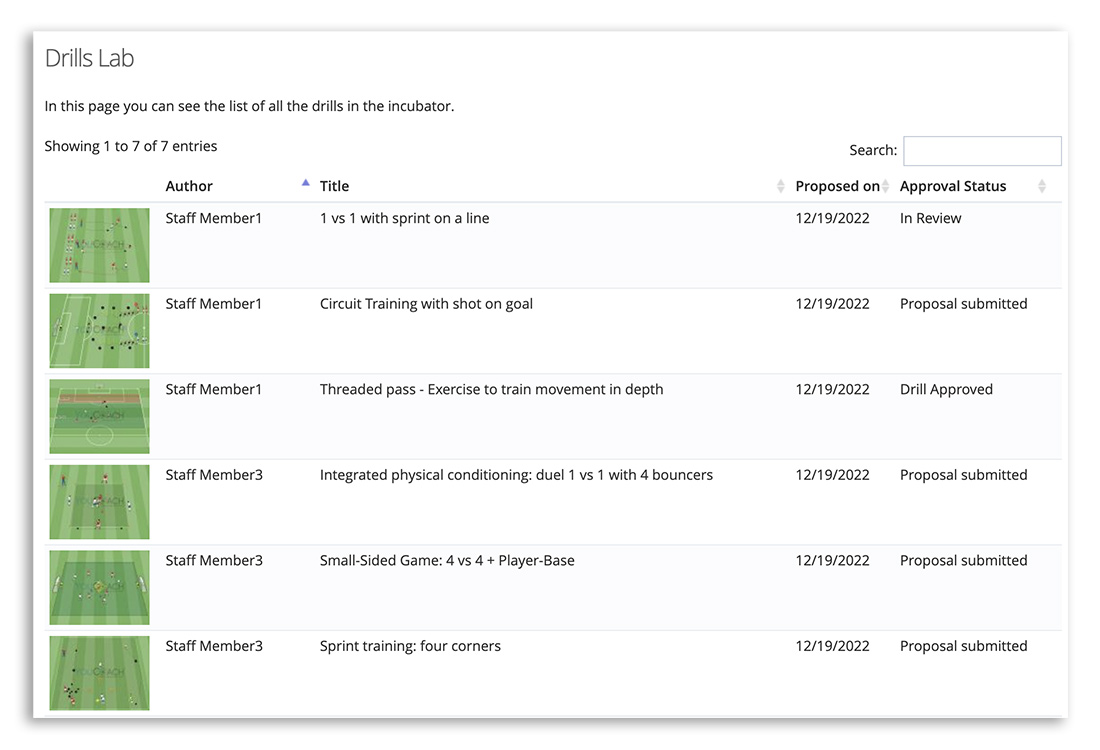Click 'Proposal submitted' status for Small-Sided Game
The height and width of the screenshot is (750, 1100).
coord(964,561)
